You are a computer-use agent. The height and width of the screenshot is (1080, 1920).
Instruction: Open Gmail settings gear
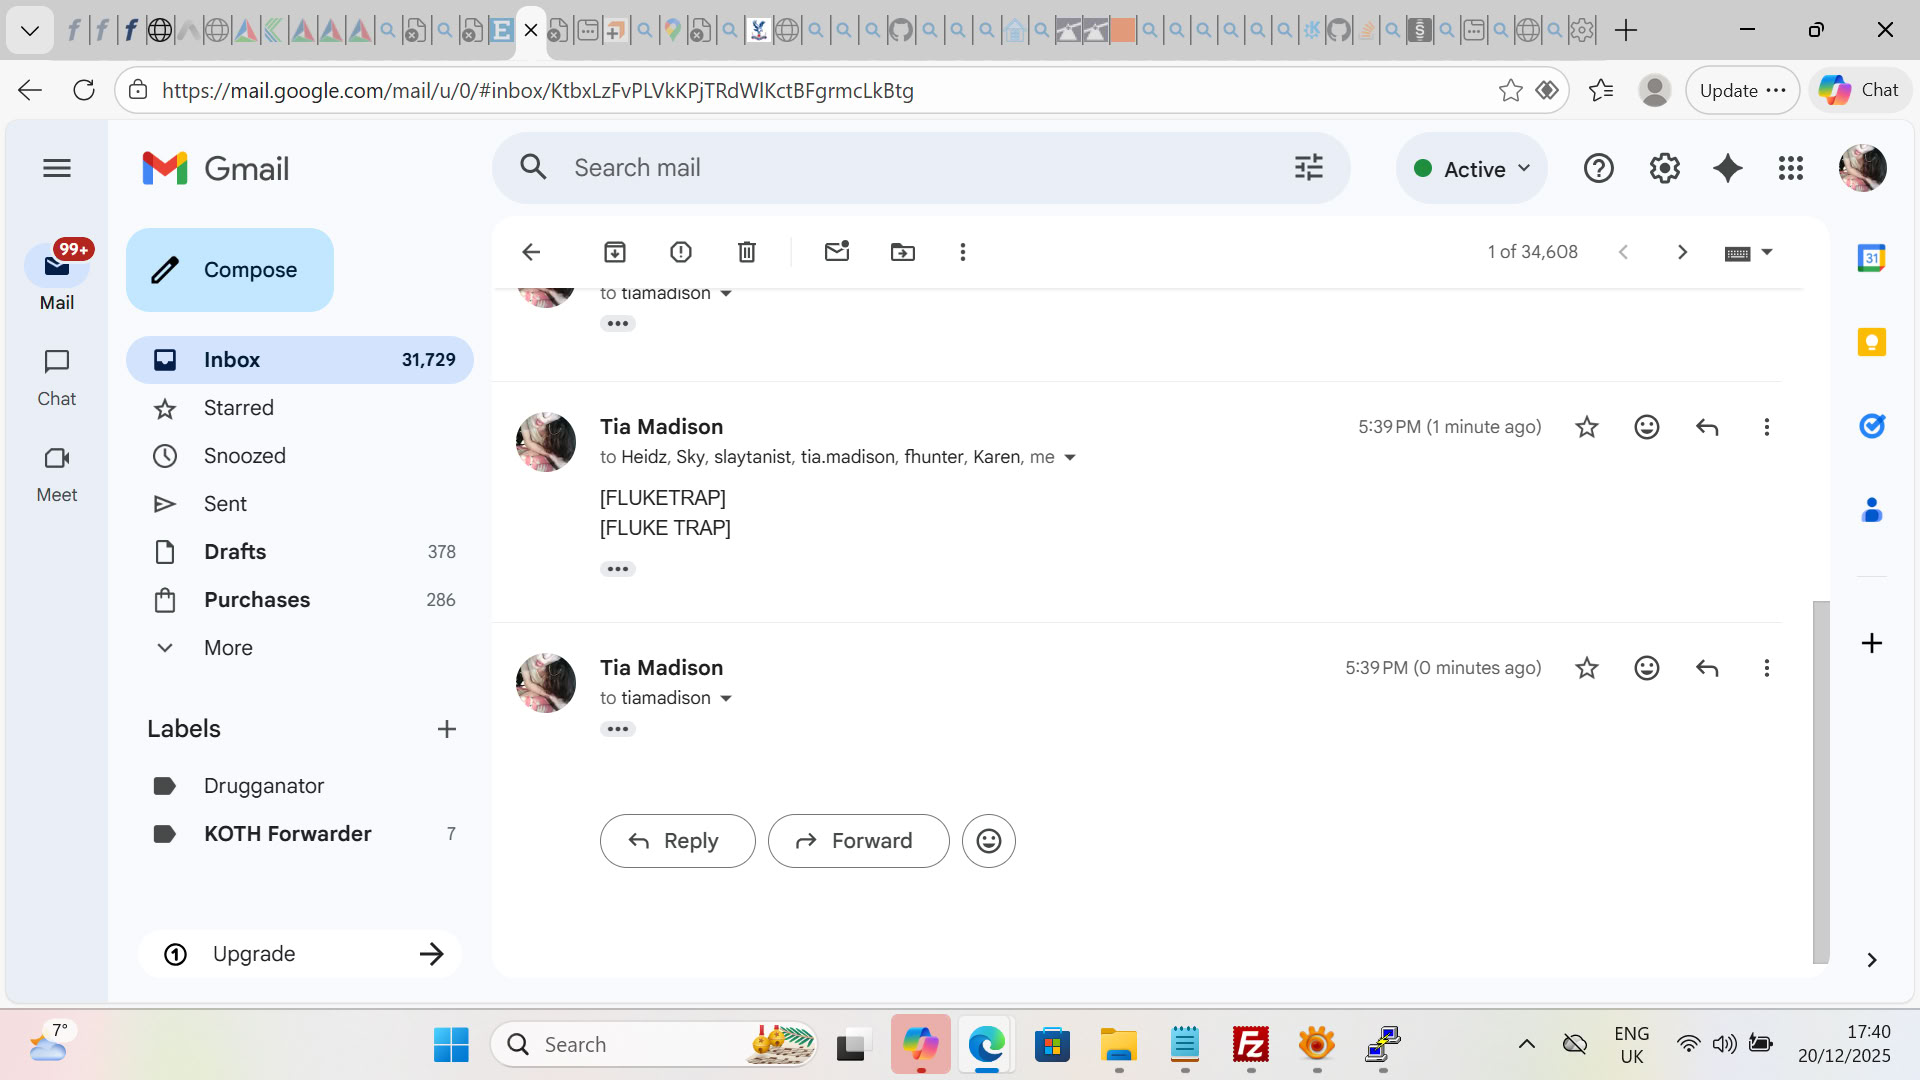pyautogui.click(x=1664, y=168)
